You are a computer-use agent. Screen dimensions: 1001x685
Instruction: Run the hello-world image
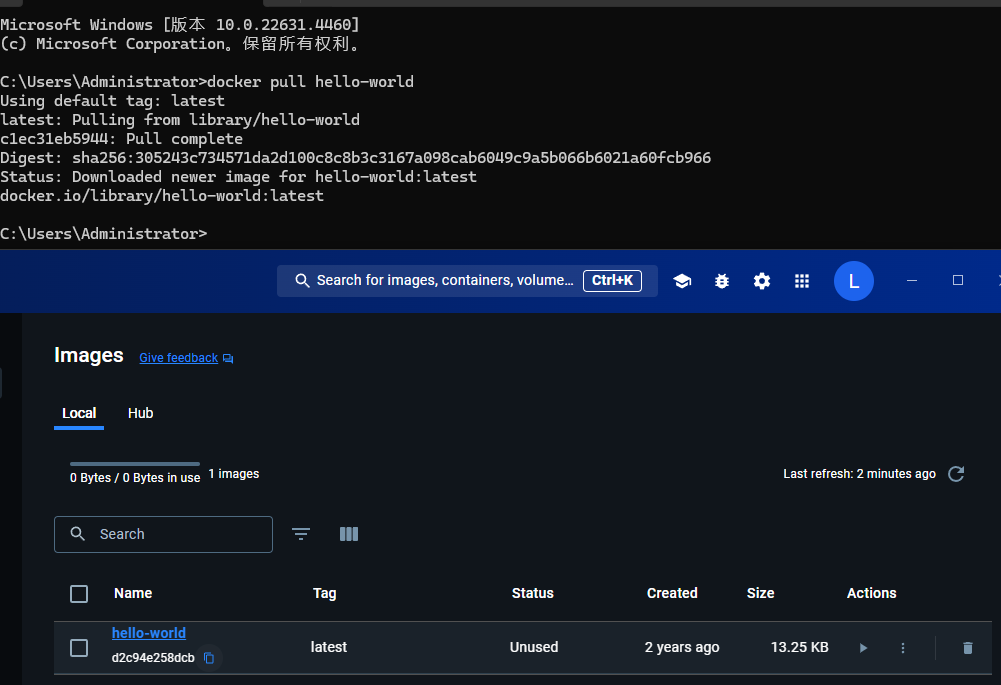(863, 648)
